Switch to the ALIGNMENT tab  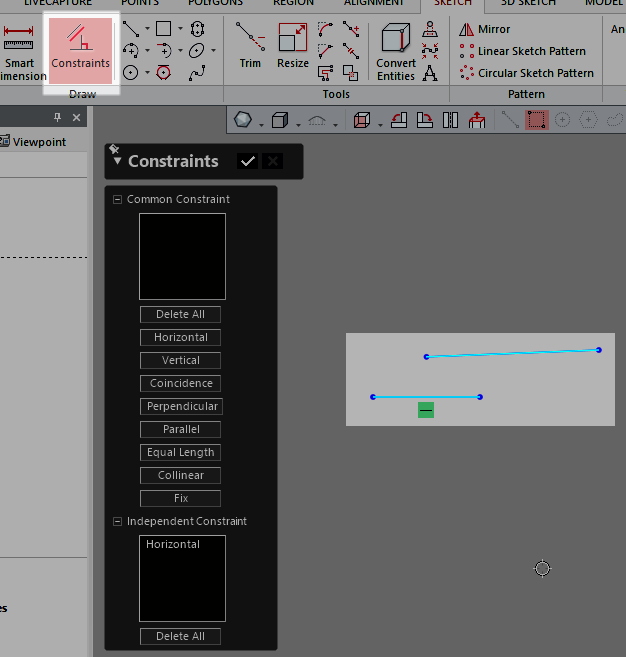pyautogui.click(x=373, y=3)
